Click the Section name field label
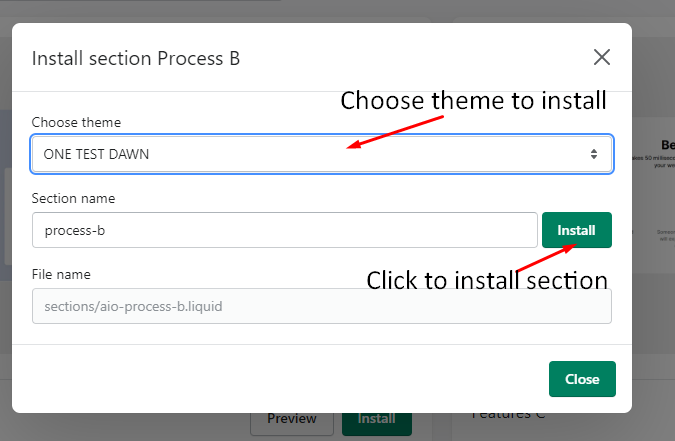Screen dimensions: 675x441 73,199
